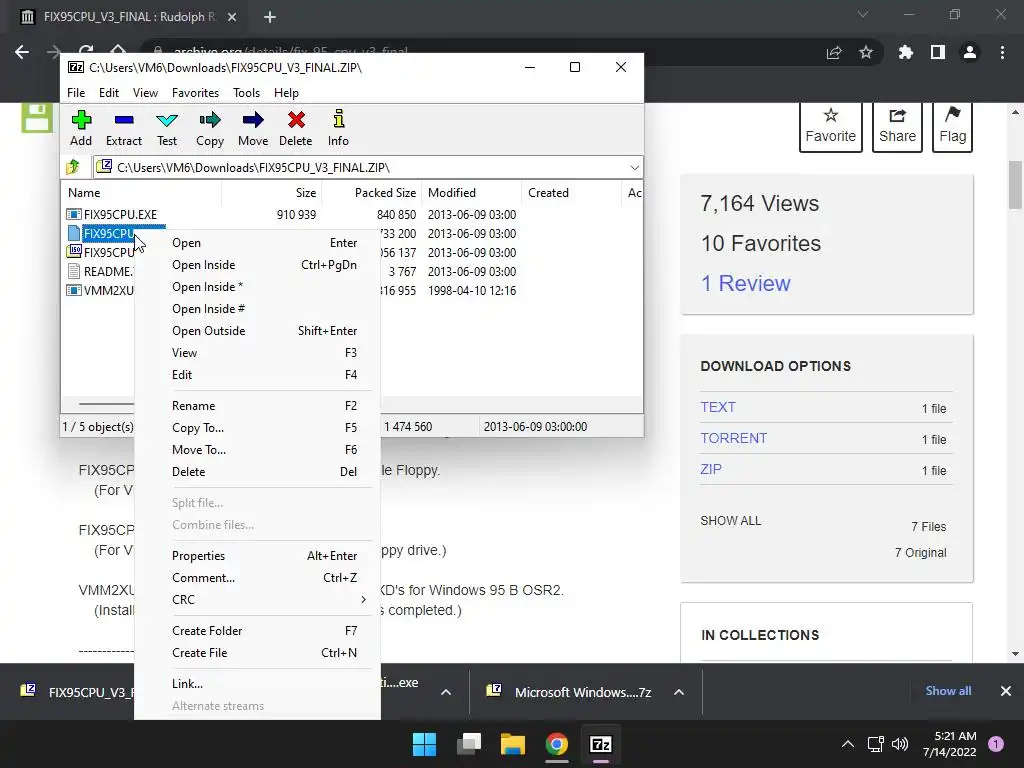Select View in the context menu
This screenshot has width=1024, height=768.
257,353
